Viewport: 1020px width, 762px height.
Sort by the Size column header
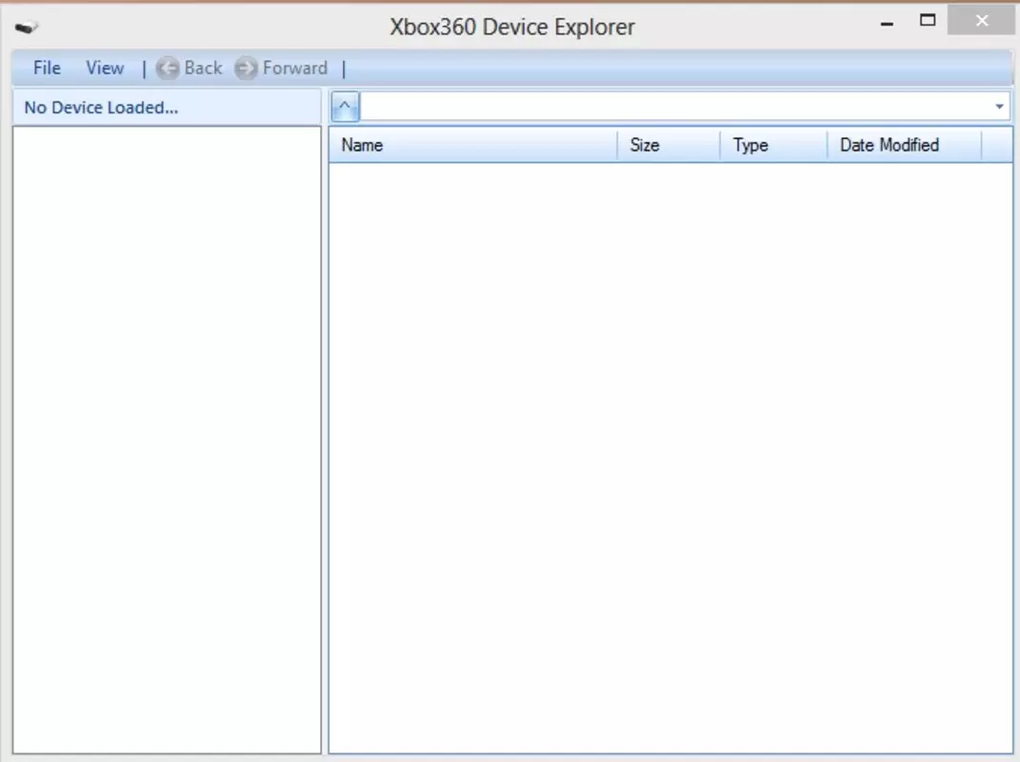pos(669,144)
